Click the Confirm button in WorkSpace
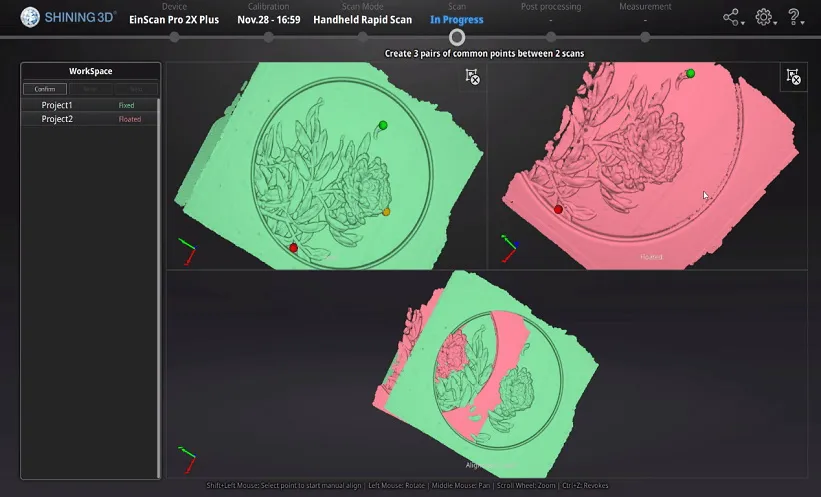821x497 pixels. (44, 89)
